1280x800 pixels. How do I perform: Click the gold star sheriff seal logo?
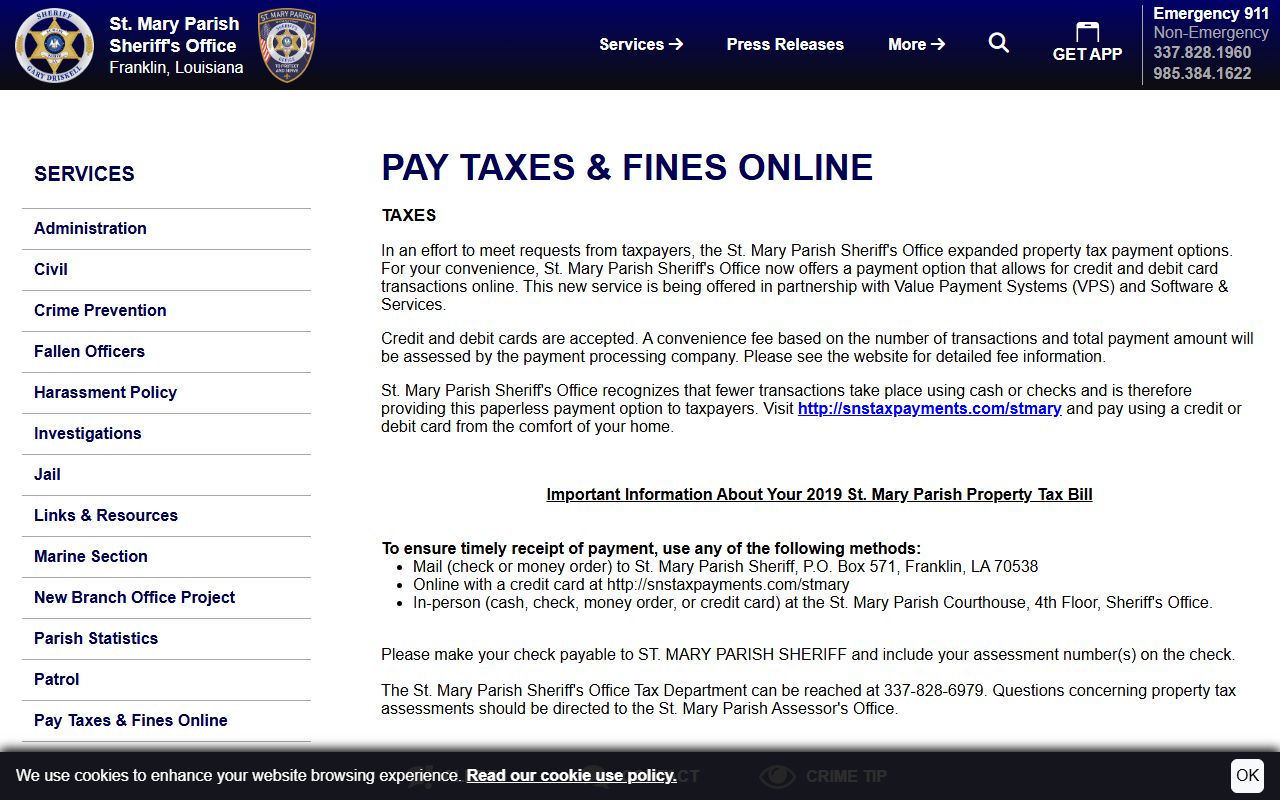point(54,45)
